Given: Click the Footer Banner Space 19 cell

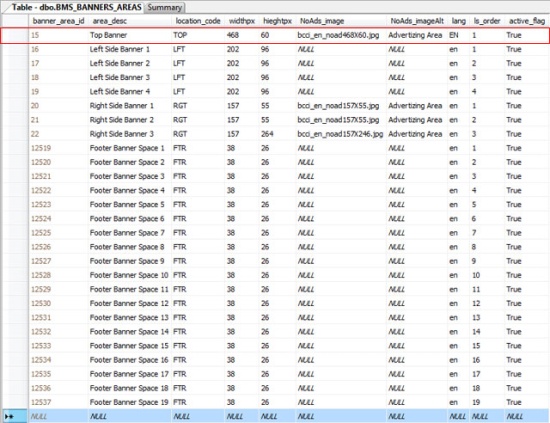Looking at the screenshot, I should [130, 402].
